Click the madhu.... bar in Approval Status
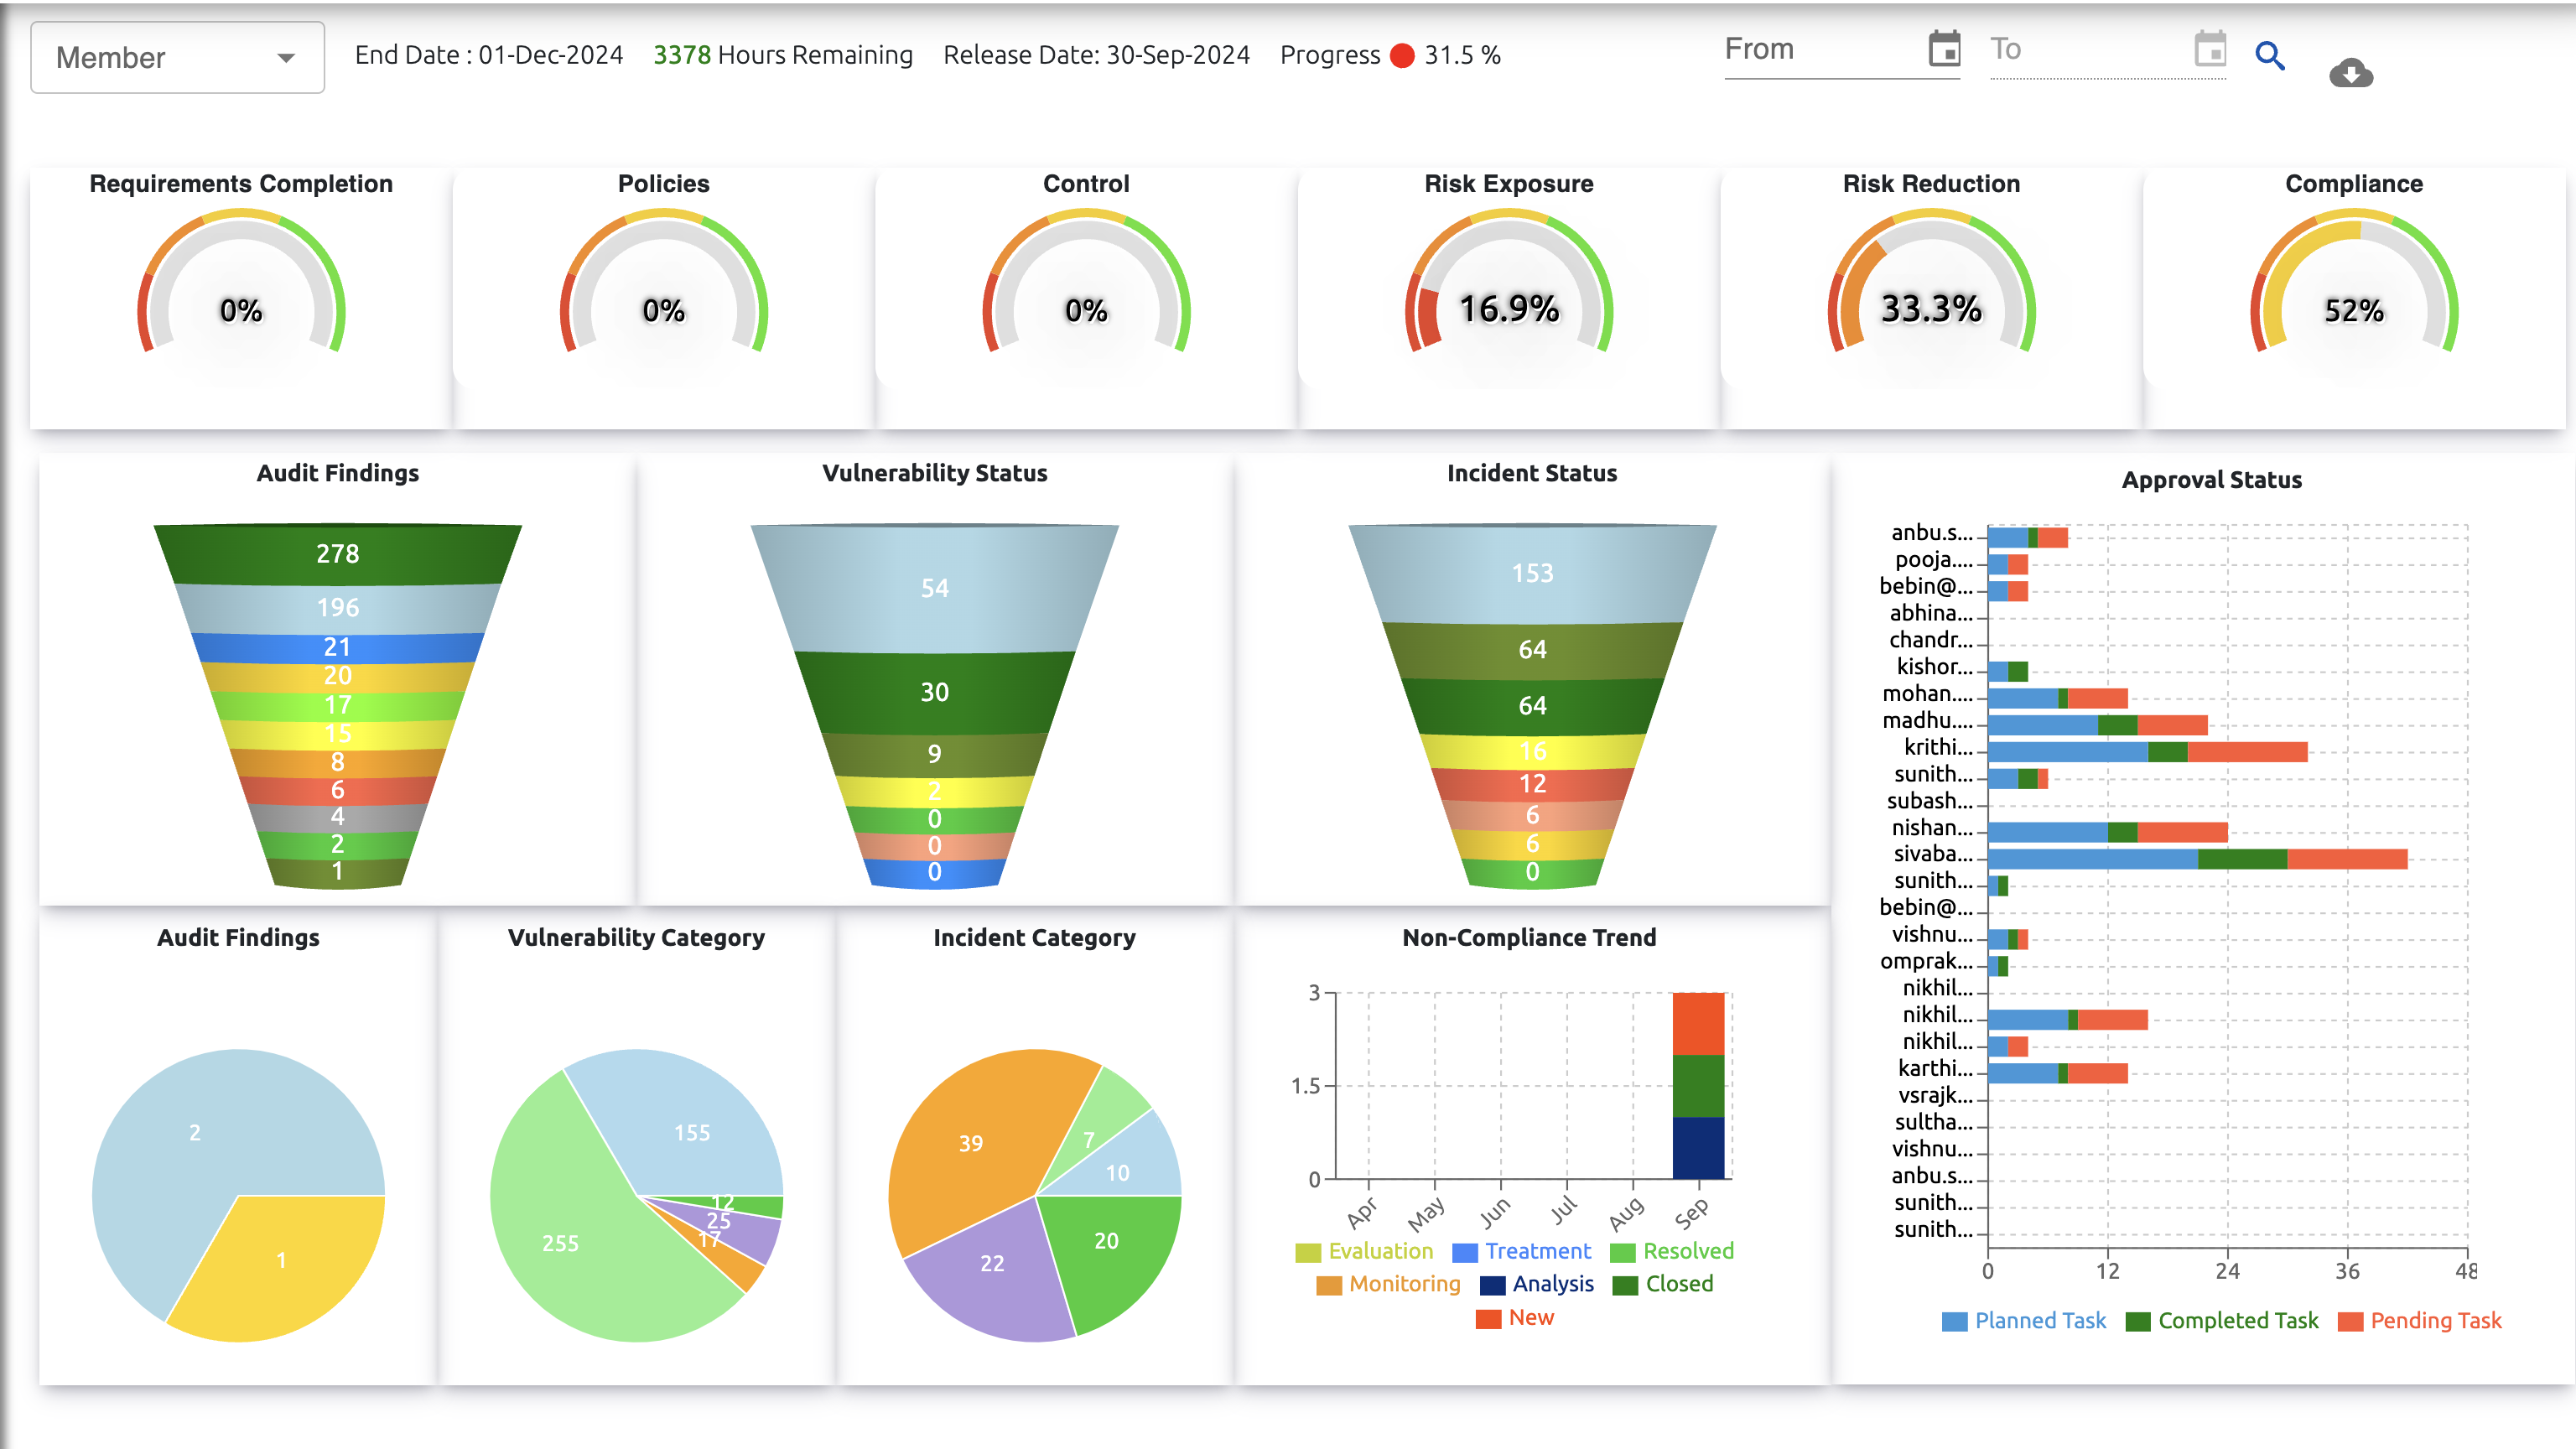 (2098, 725)
